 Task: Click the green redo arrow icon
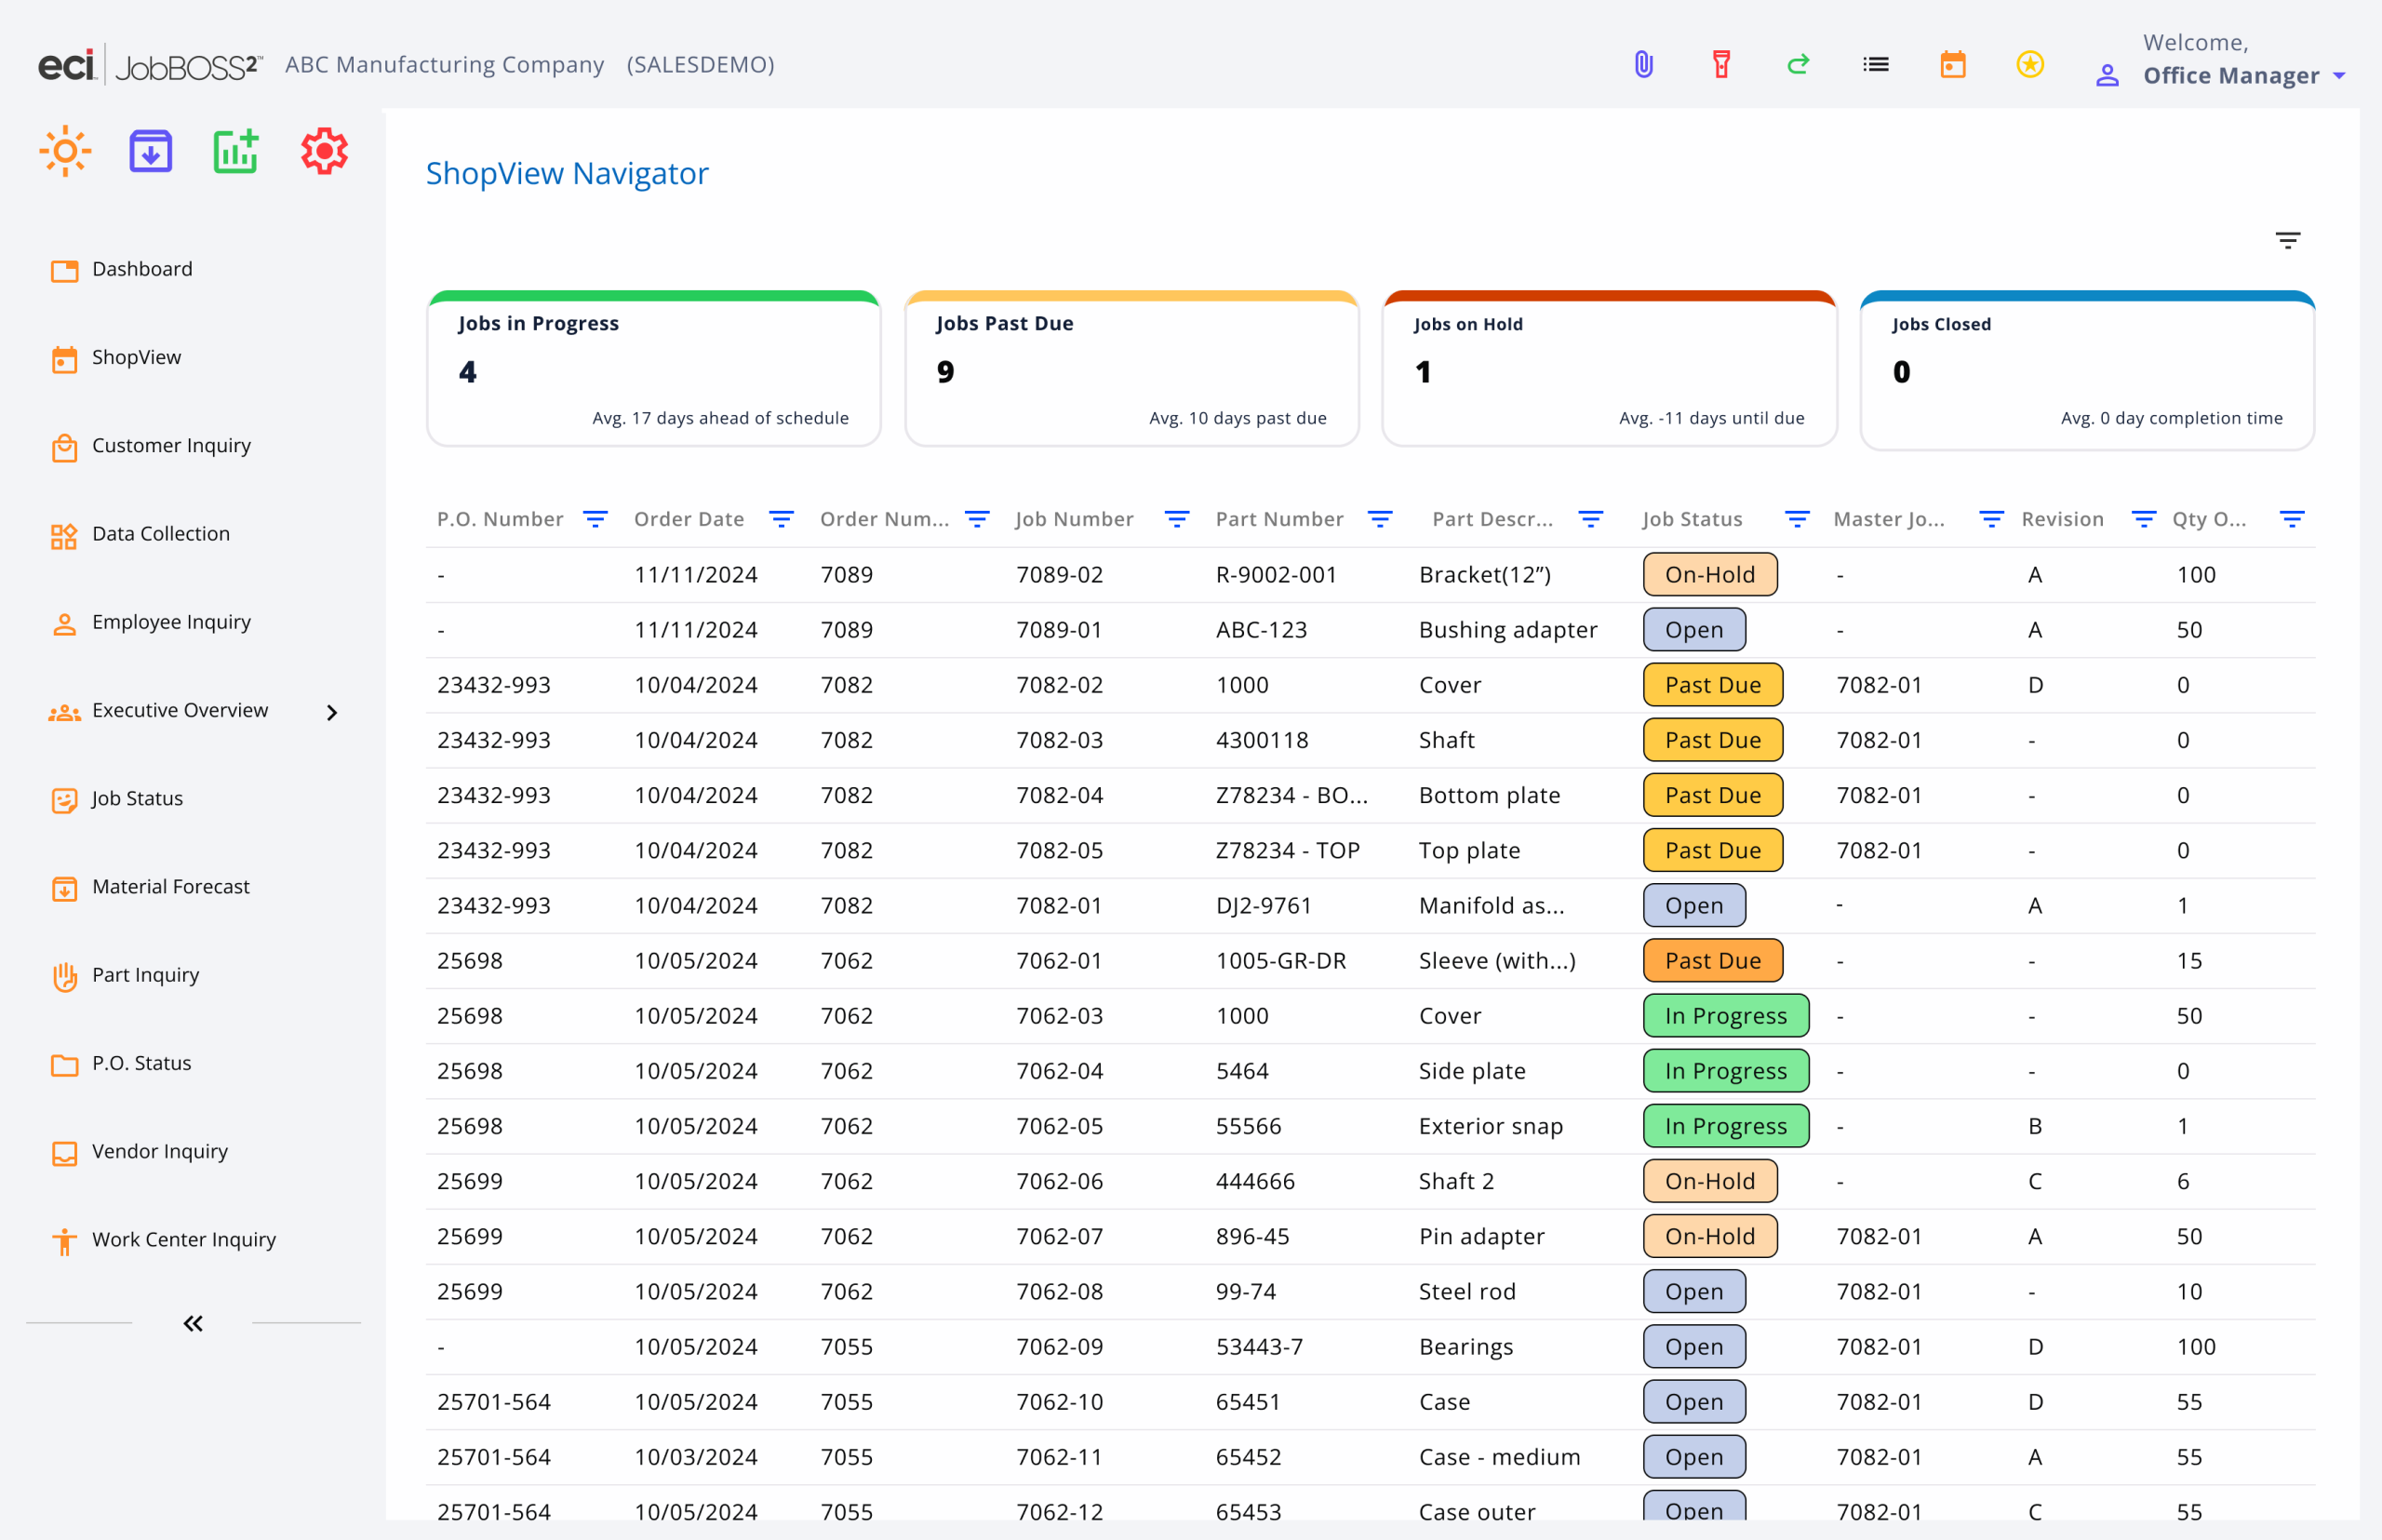(x=1798, y=65)
